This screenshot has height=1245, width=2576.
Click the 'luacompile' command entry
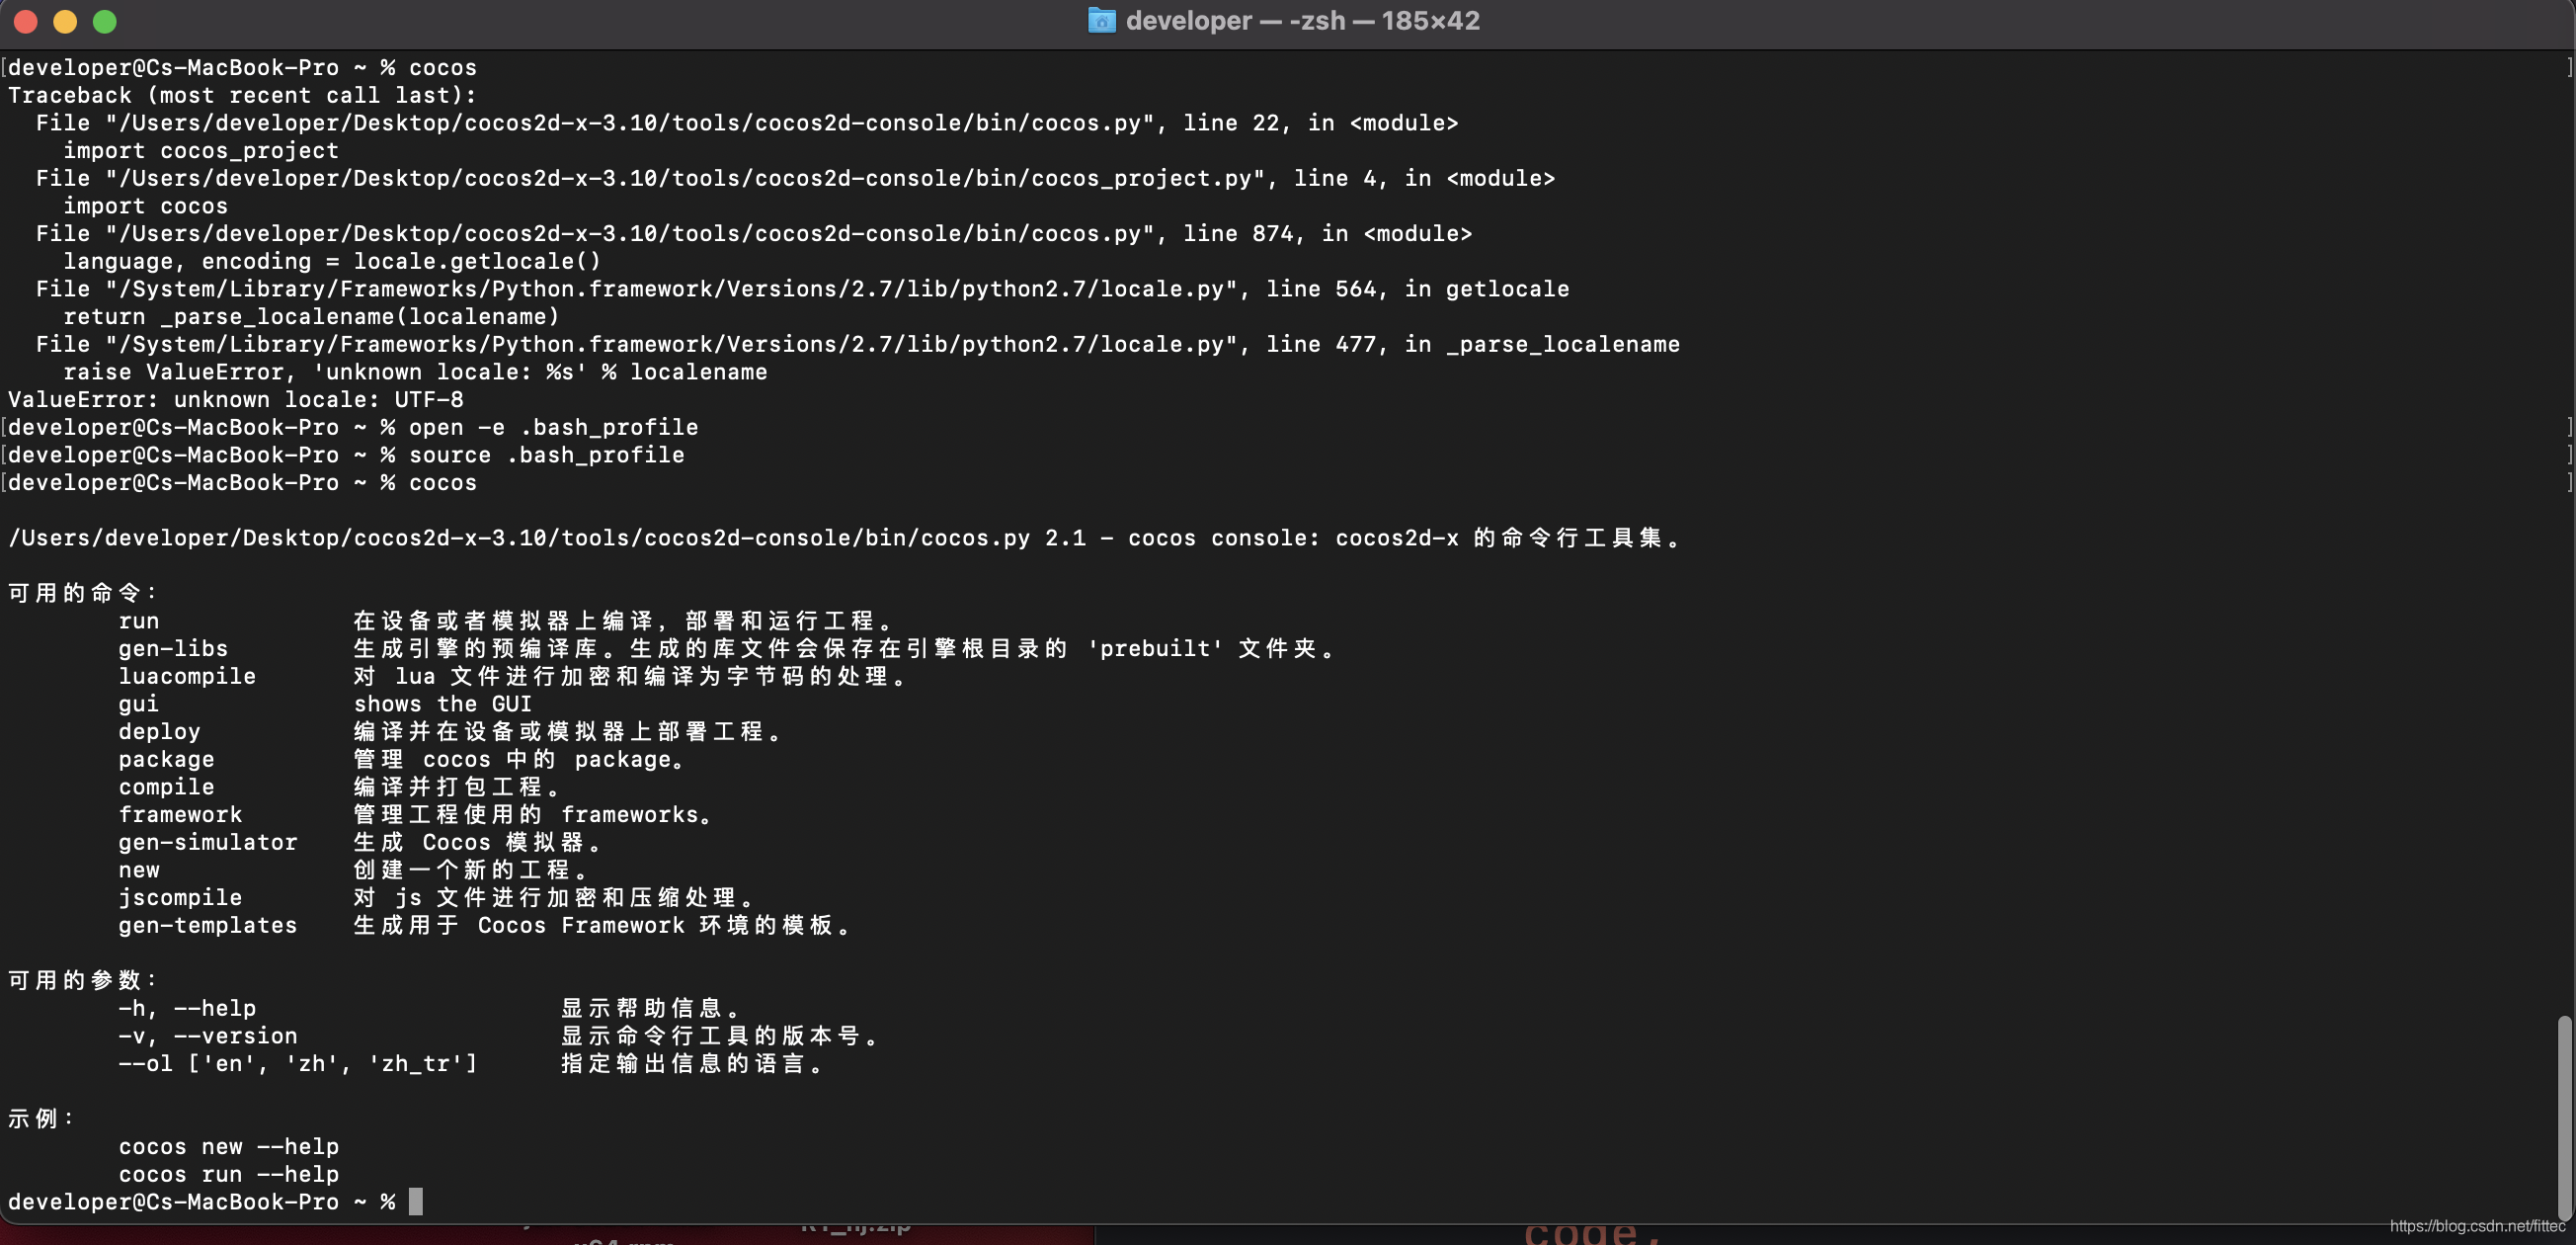coord(187,677)
